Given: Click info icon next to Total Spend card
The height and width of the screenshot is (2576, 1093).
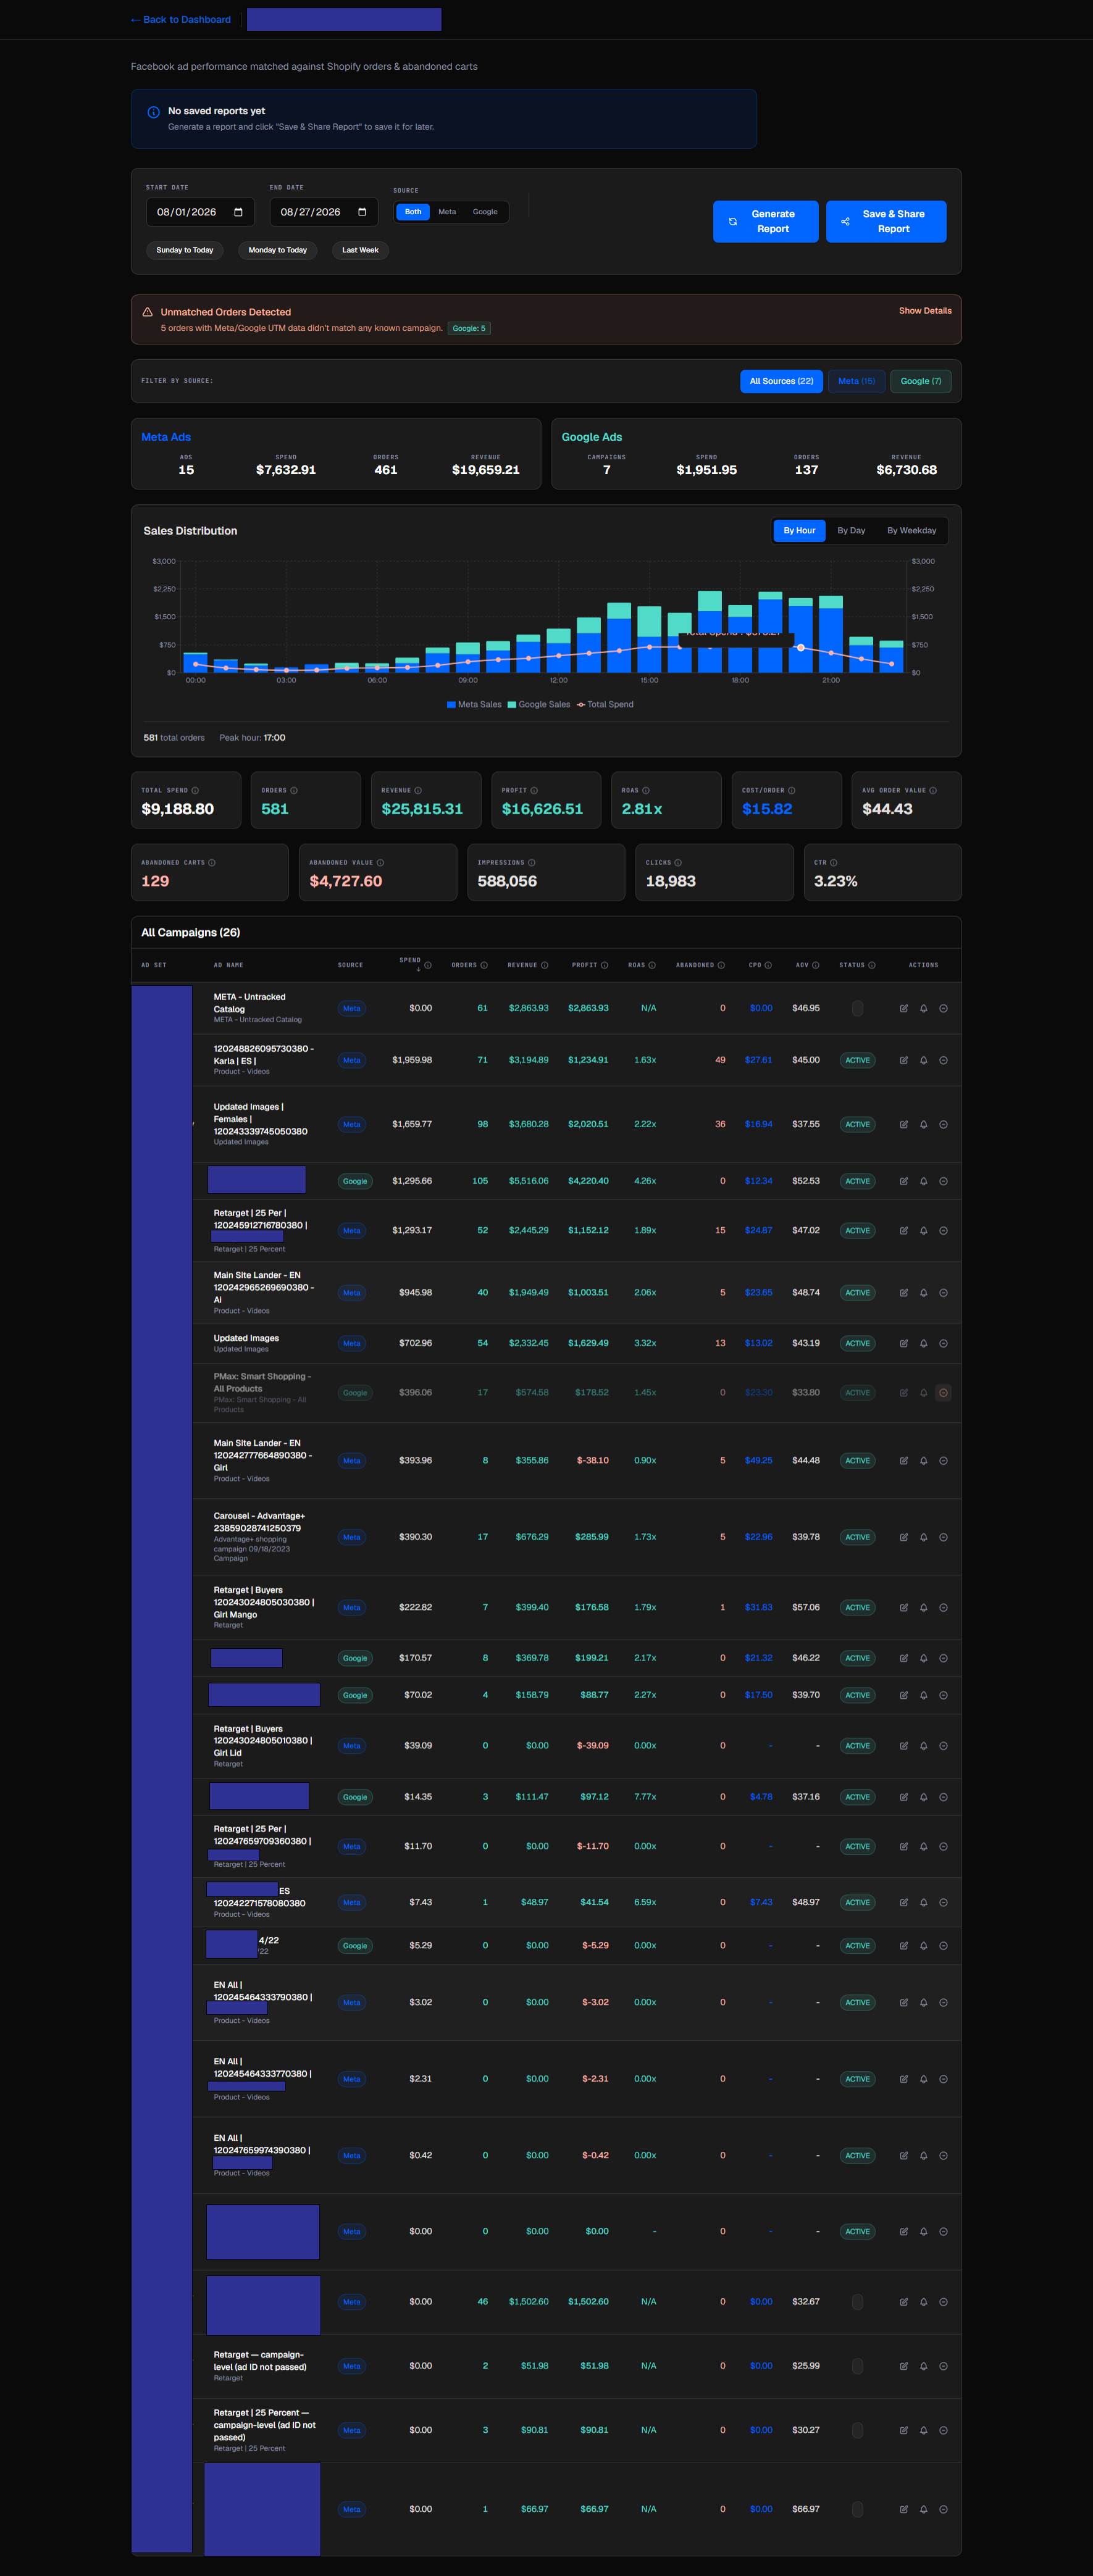Looking at the screenshot, I should tap(195, 790).
